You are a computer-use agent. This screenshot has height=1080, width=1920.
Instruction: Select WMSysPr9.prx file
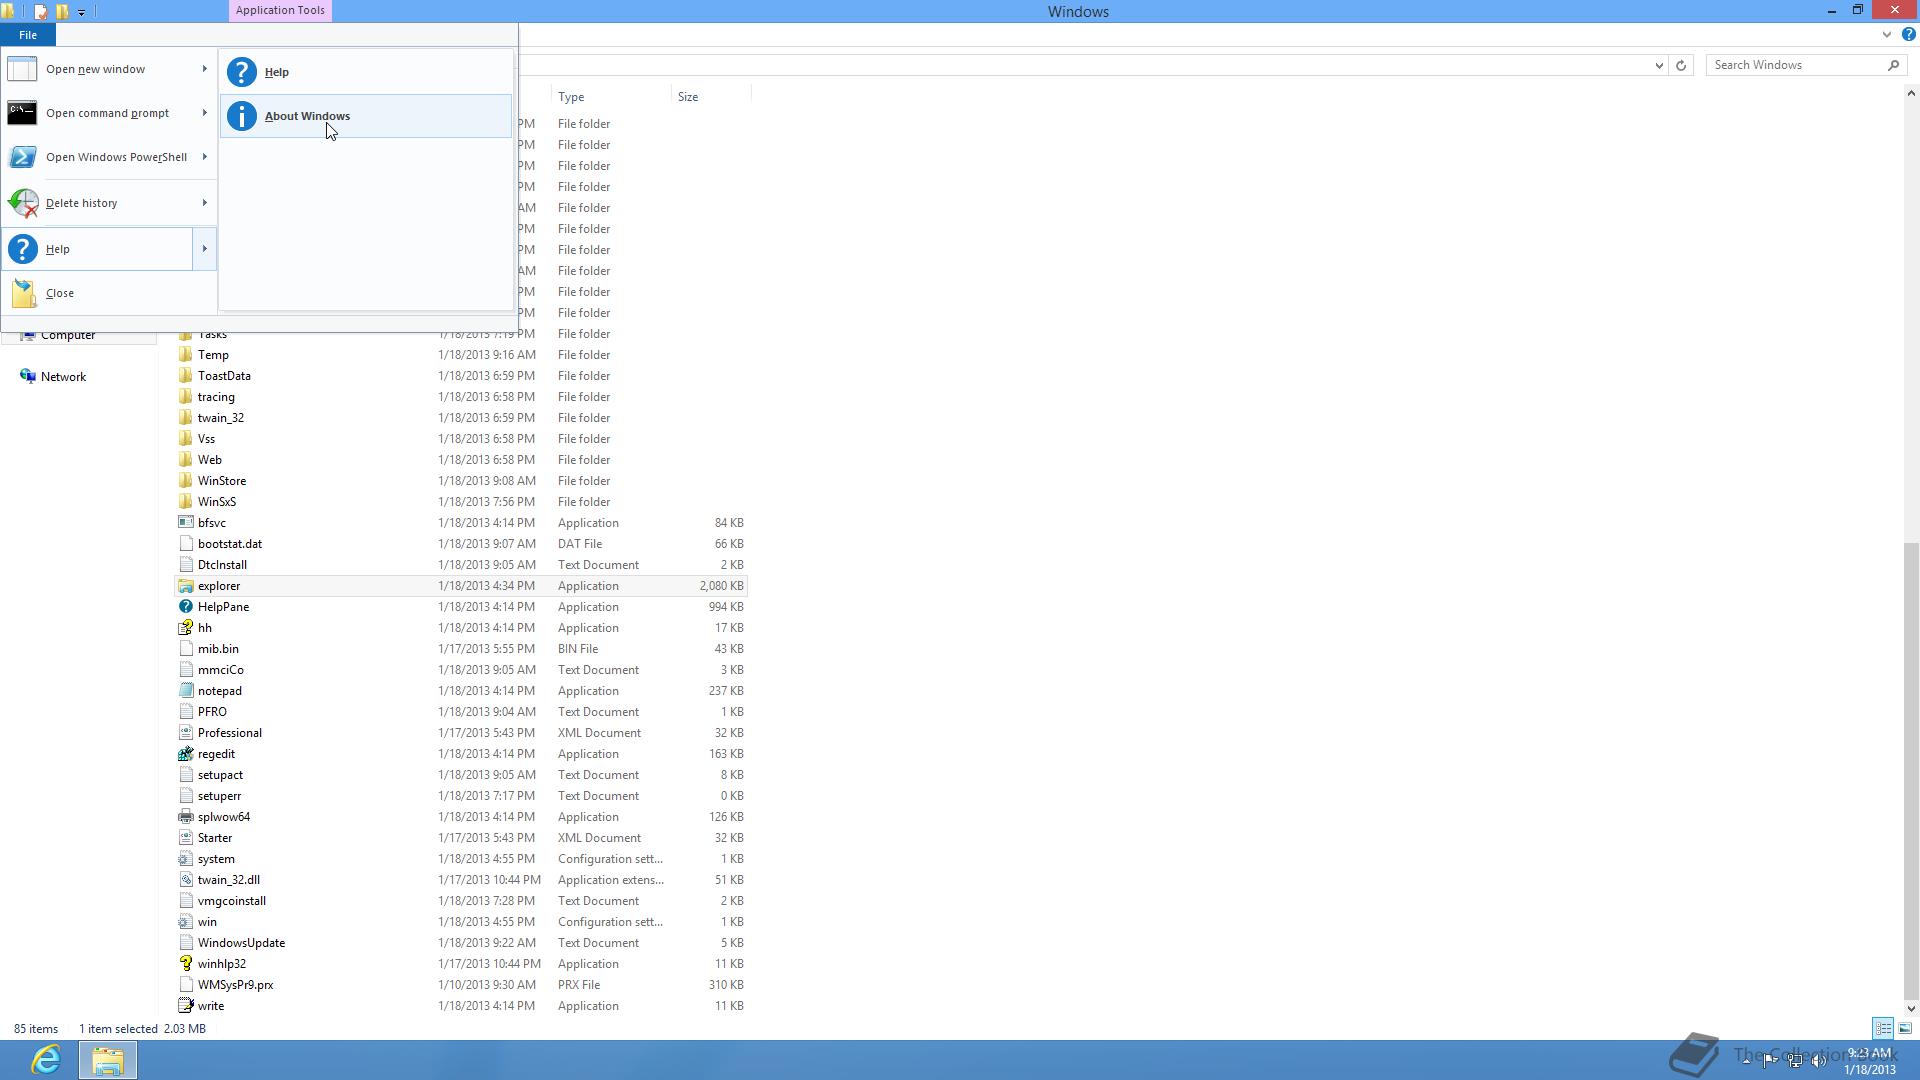click(235, 985)
